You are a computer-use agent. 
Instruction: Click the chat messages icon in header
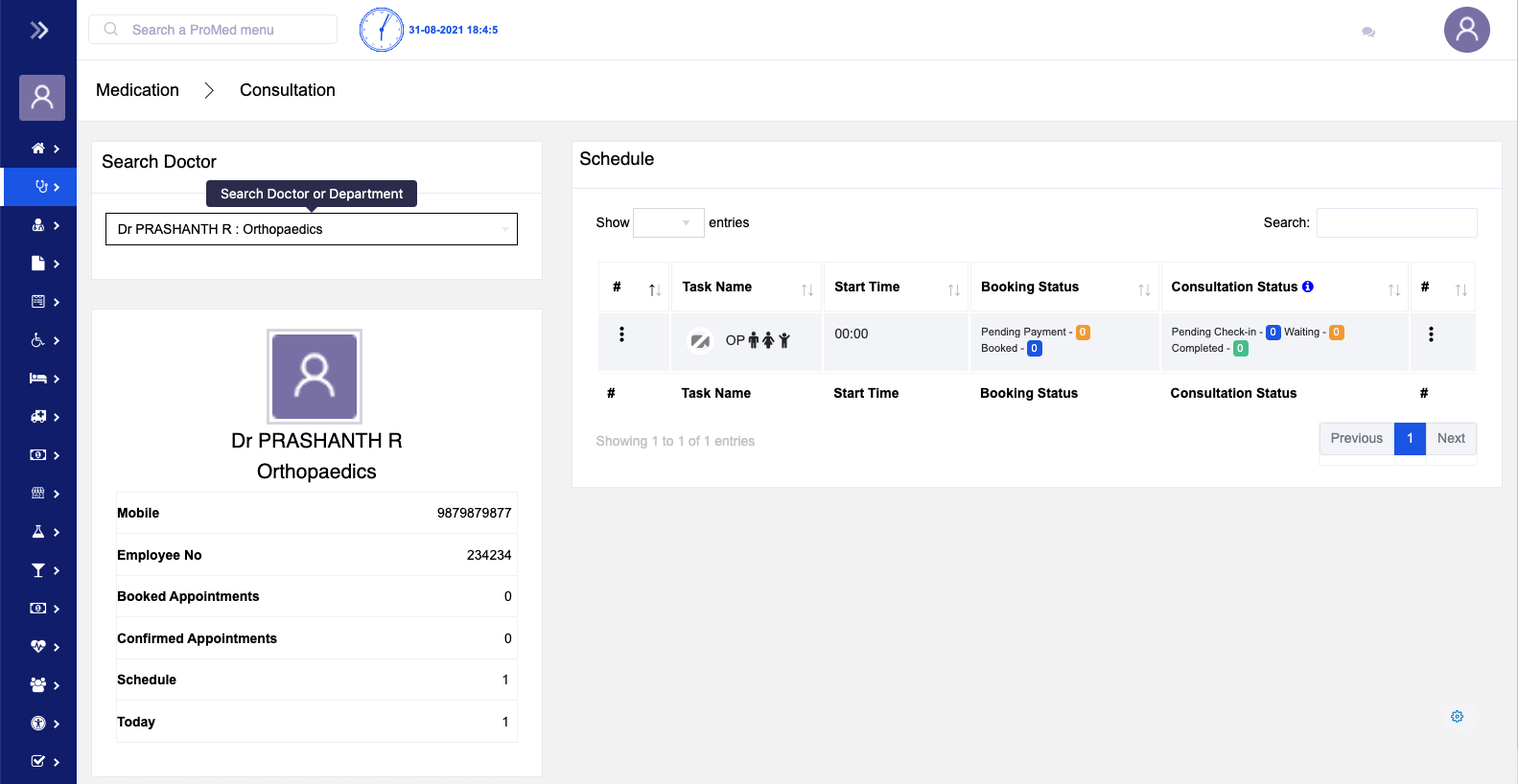click(1368, 32)
